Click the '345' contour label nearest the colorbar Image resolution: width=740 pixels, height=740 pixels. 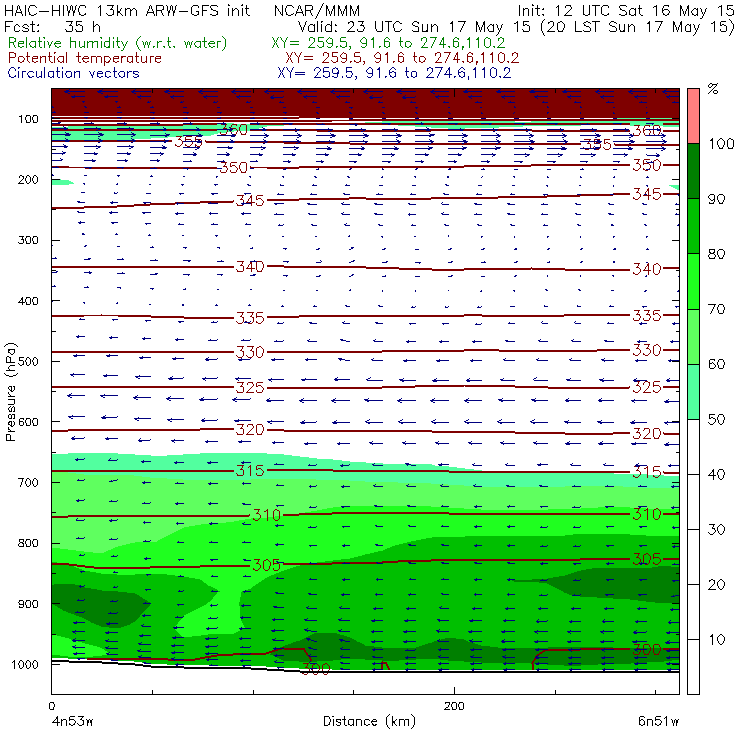(x=647, y=194)
